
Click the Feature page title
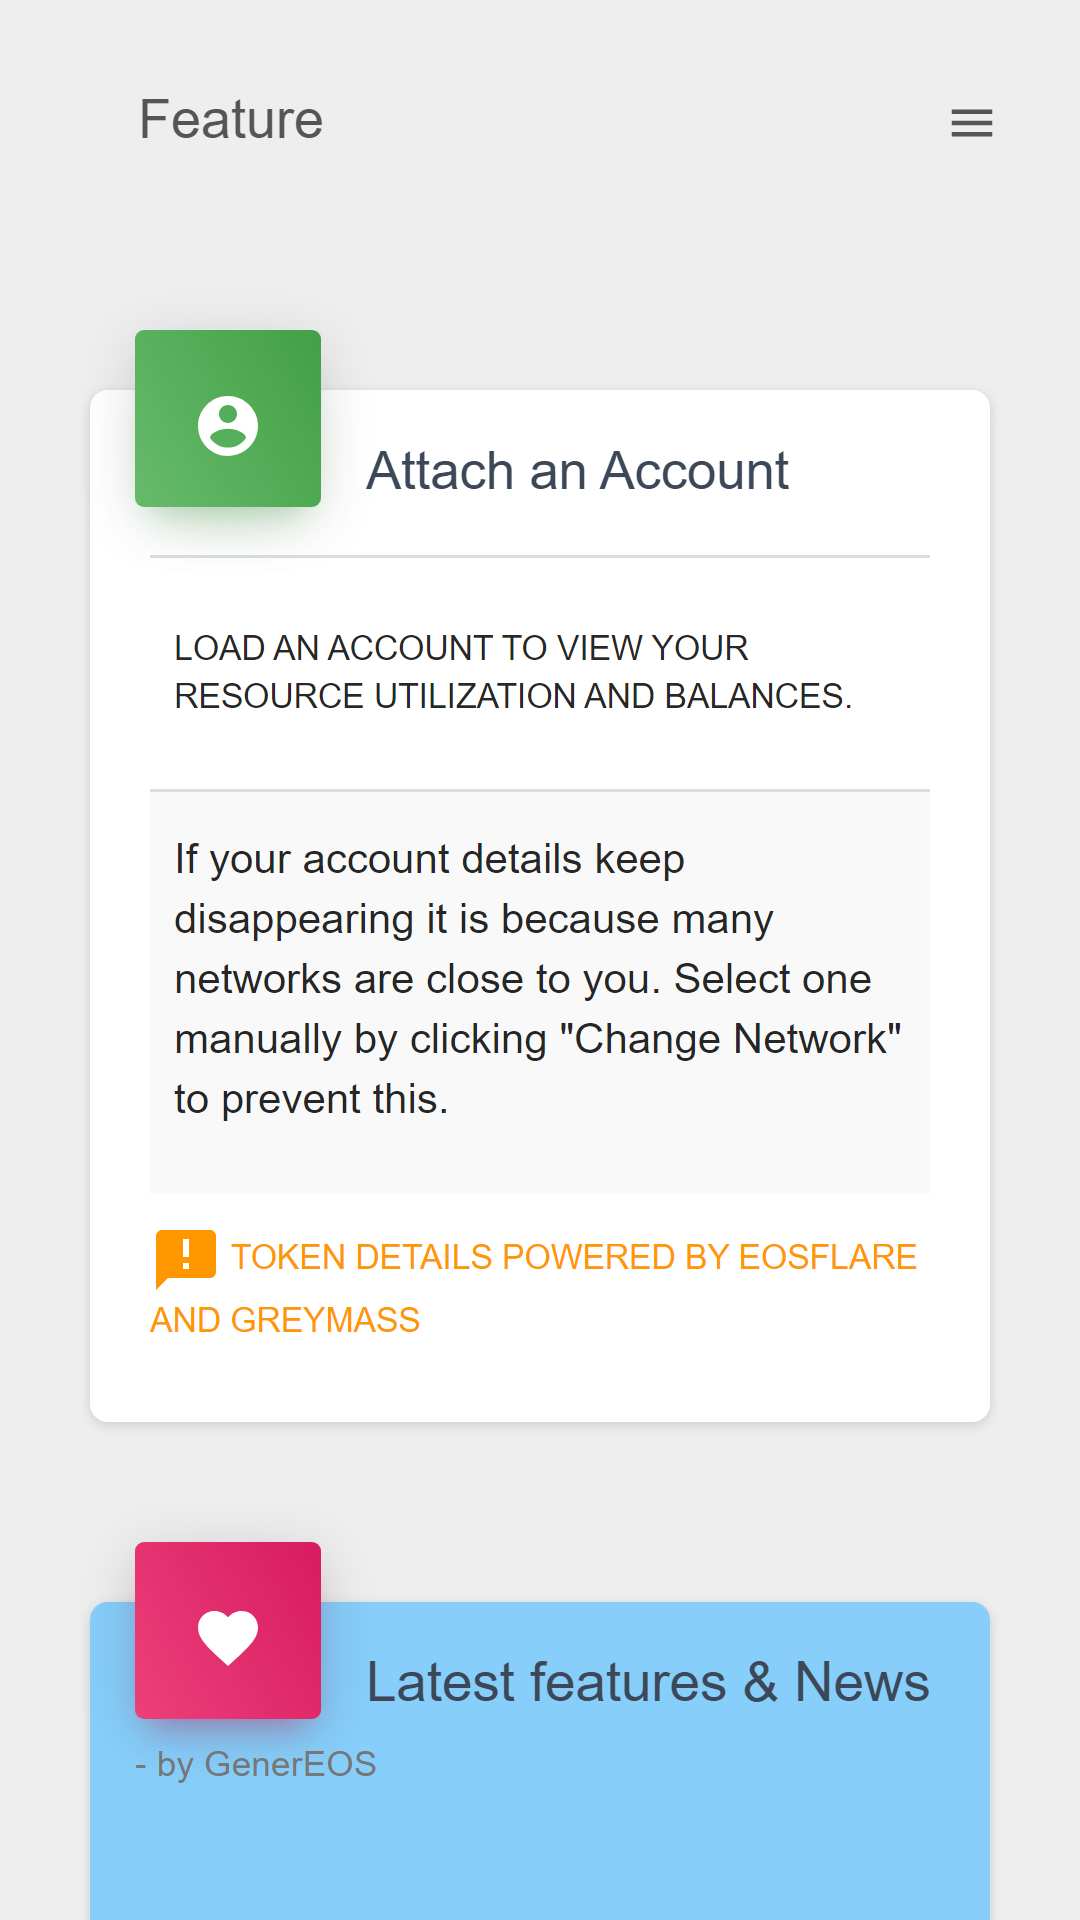click(231, 120)
